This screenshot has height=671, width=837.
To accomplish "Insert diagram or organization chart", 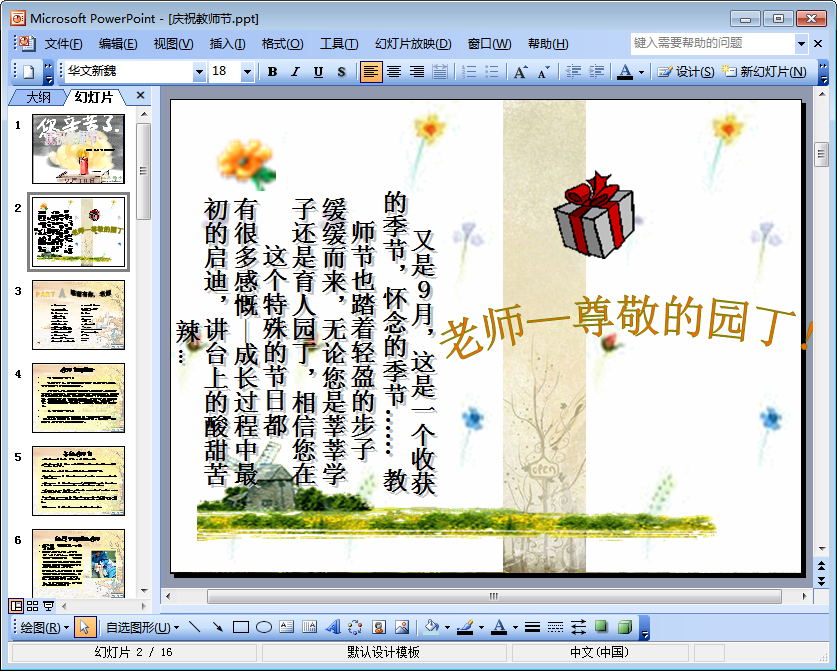I will (356, 627).
